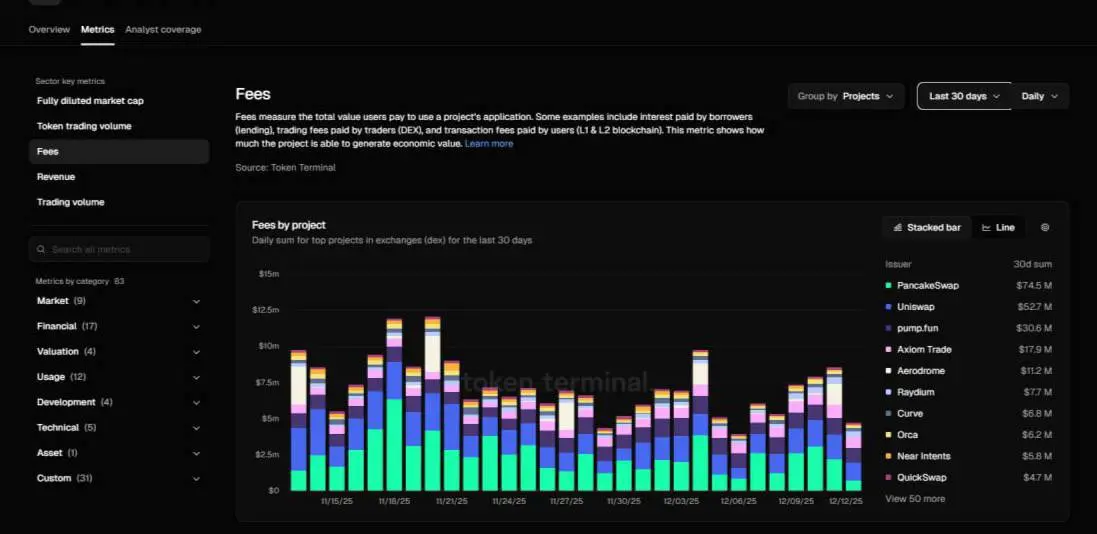Select the Metrics tab

(x=97, y=29)
